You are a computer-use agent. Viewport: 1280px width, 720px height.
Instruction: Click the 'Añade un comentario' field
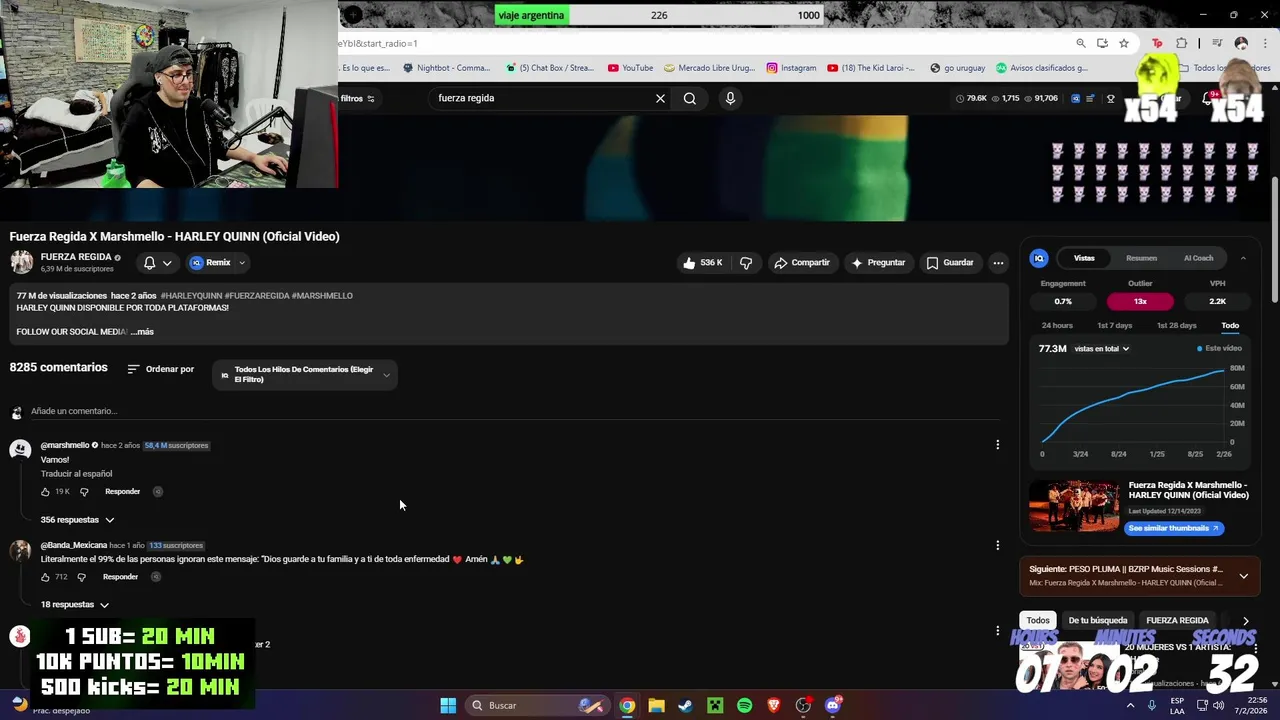point(515,411)
